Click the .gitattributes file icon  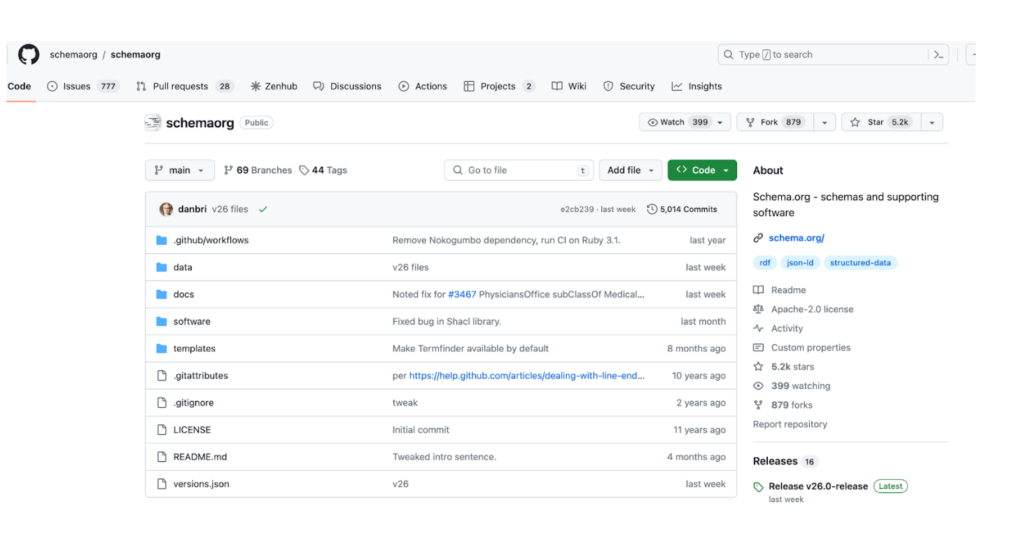pos(161,376)
